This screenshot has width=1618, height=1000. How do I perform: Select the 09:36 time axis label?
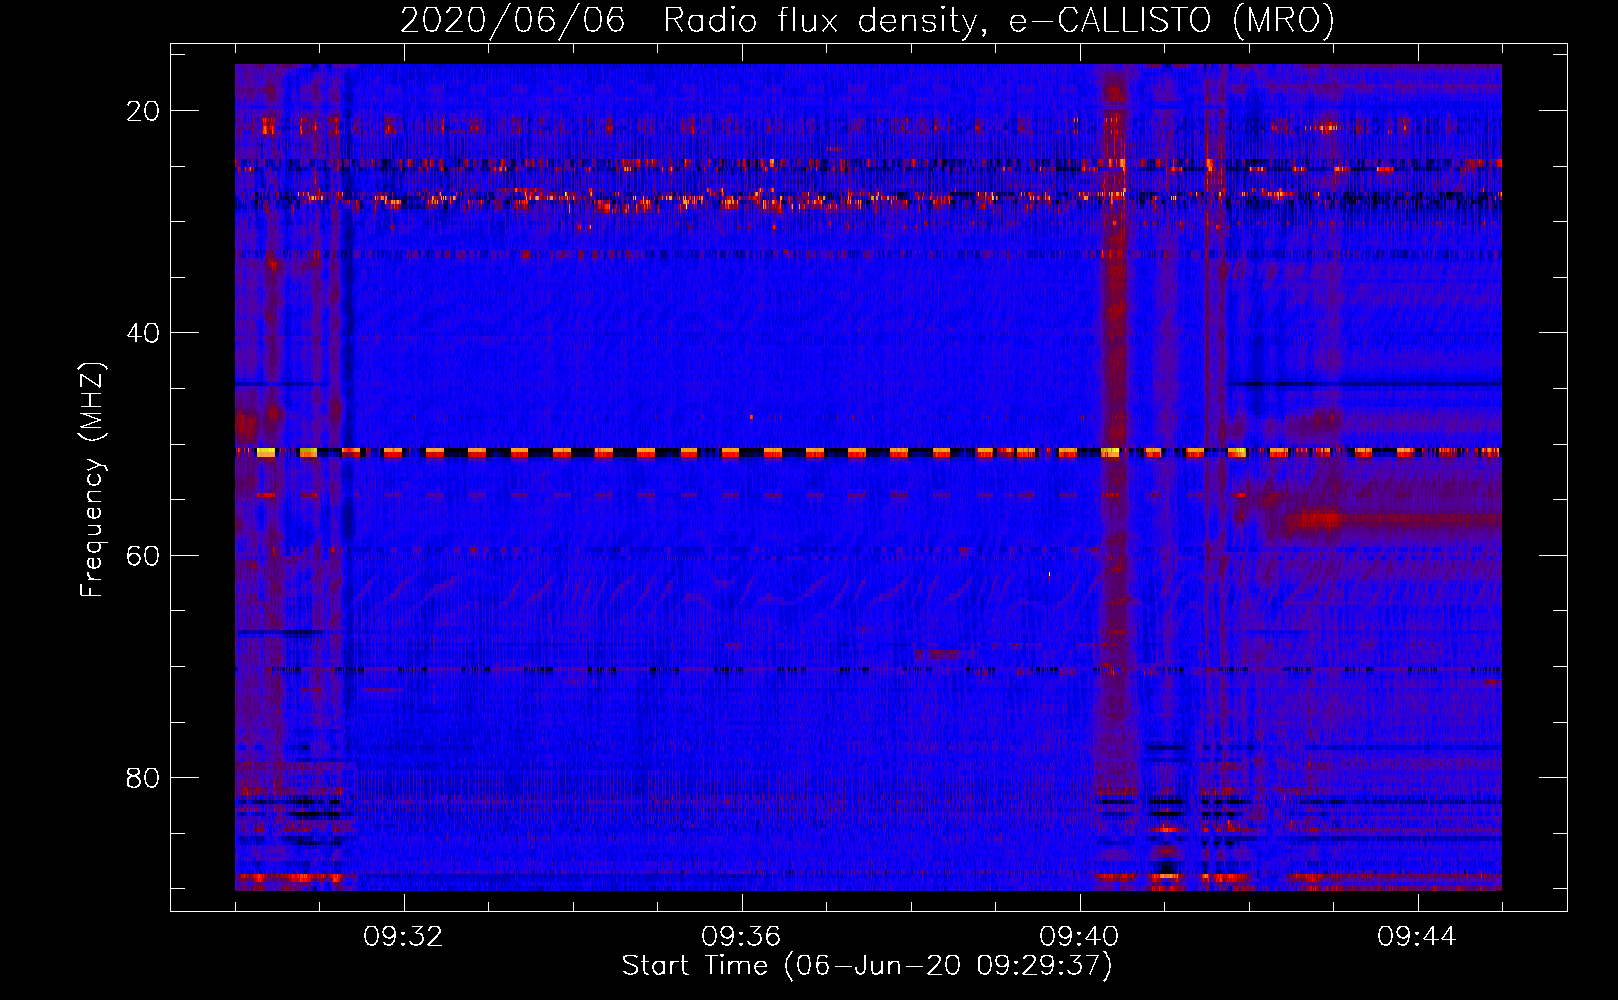741,937
